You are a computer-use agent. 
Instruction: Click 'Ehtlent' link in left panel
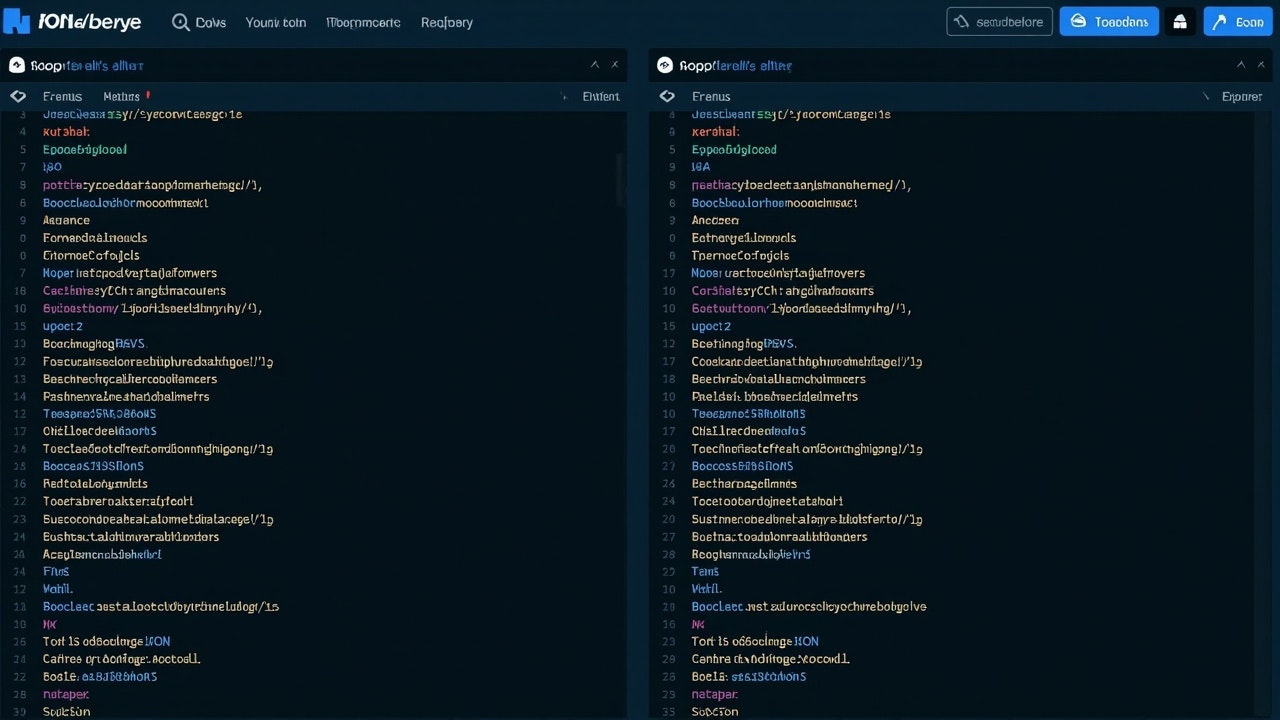tap(601, 97)
